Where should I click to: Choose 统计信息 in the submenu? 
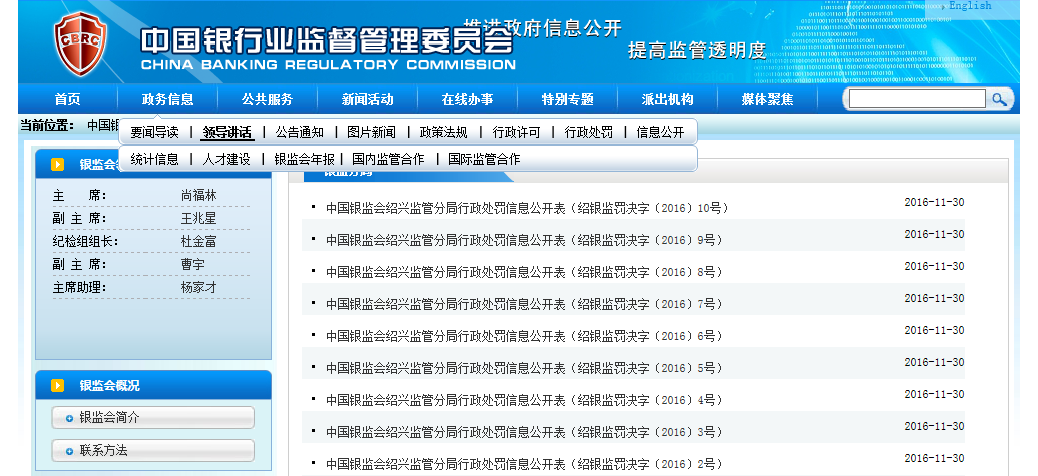[x=155, y=159]
